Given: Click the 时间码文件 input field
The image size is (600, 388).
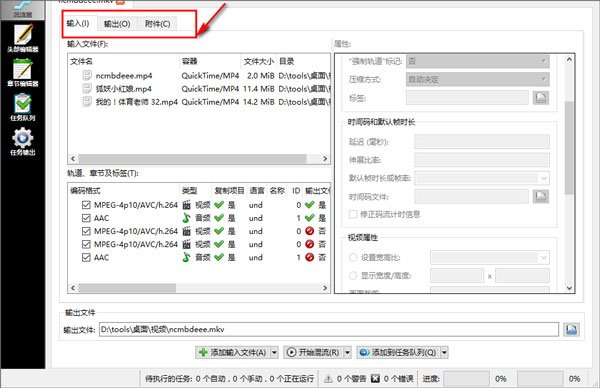Looking at the screenshot, I should (471, 196).
